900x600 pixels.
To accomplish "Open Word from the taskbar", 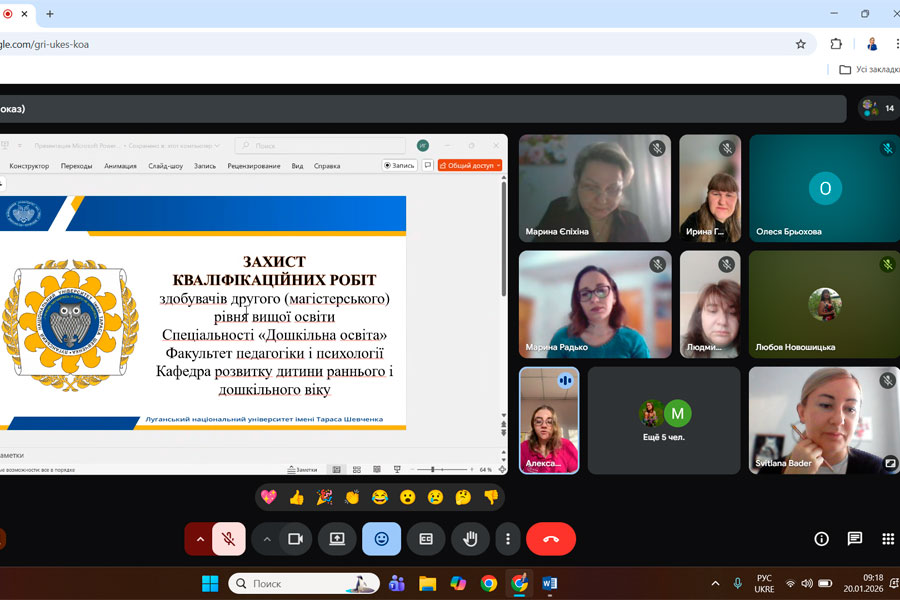I will pyautogui.click(x=549, y=583).
